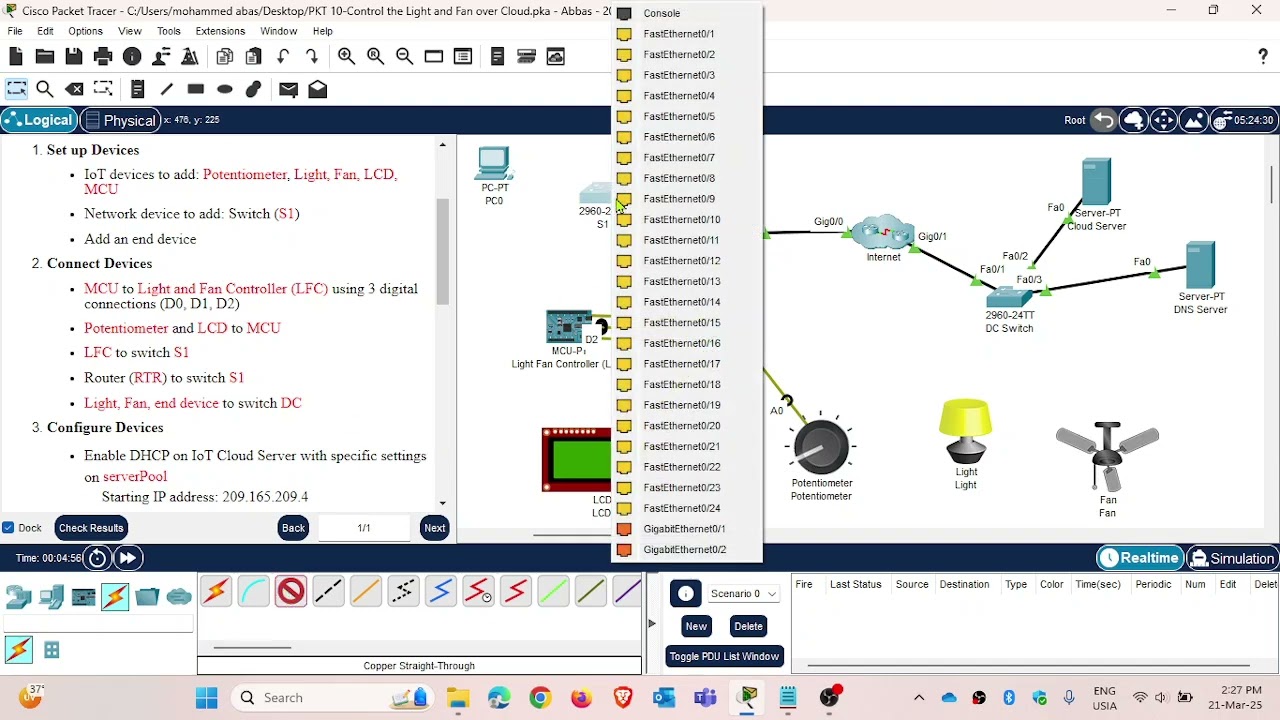Screen dimensions: 1280x720
Task: Click the Copy toolbar icon
Action: click(x=225, y=57)
